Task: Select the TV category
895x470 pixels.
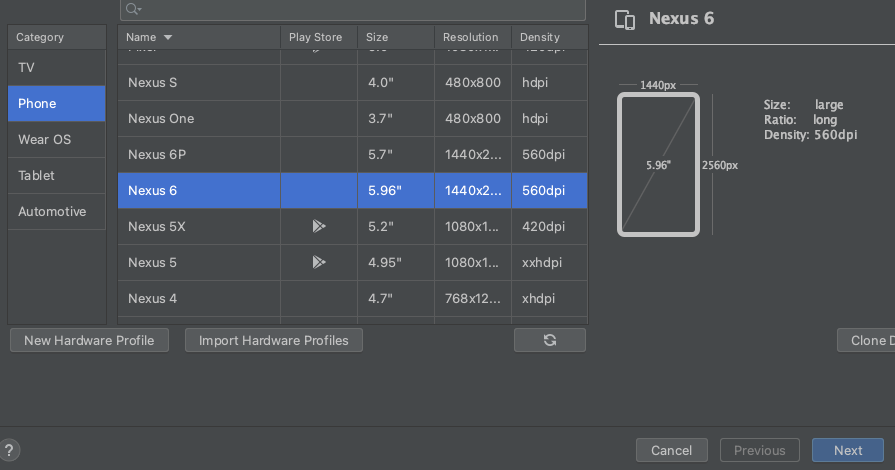Action: (x=57, y=67)
